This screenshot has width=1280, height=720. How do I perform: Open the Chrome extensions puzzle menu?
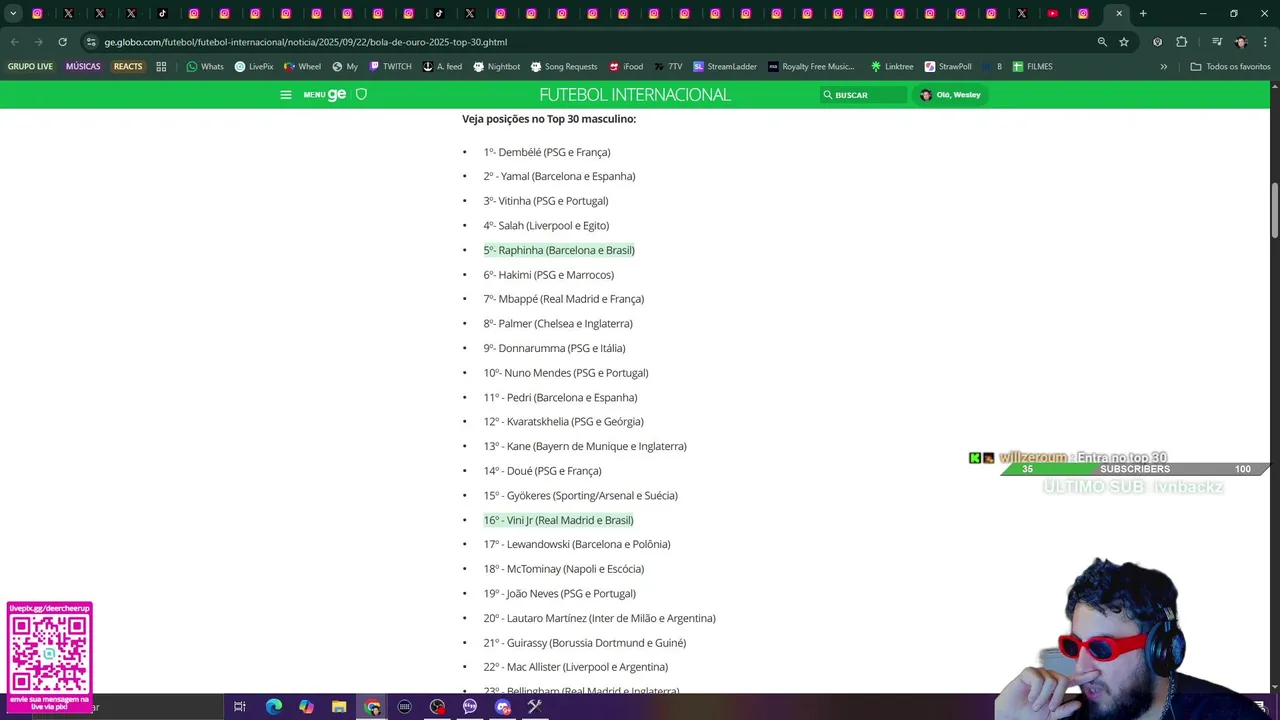click(x=1182, y=42)
